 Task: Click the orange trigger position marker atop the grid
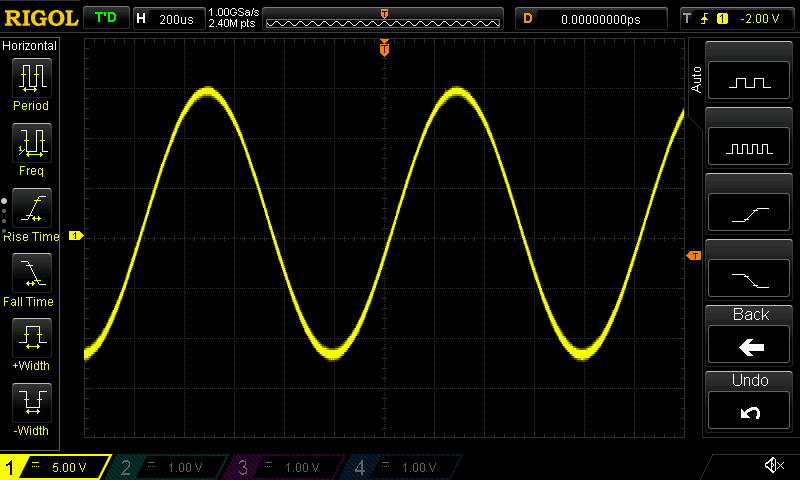[x=384, y=47]
